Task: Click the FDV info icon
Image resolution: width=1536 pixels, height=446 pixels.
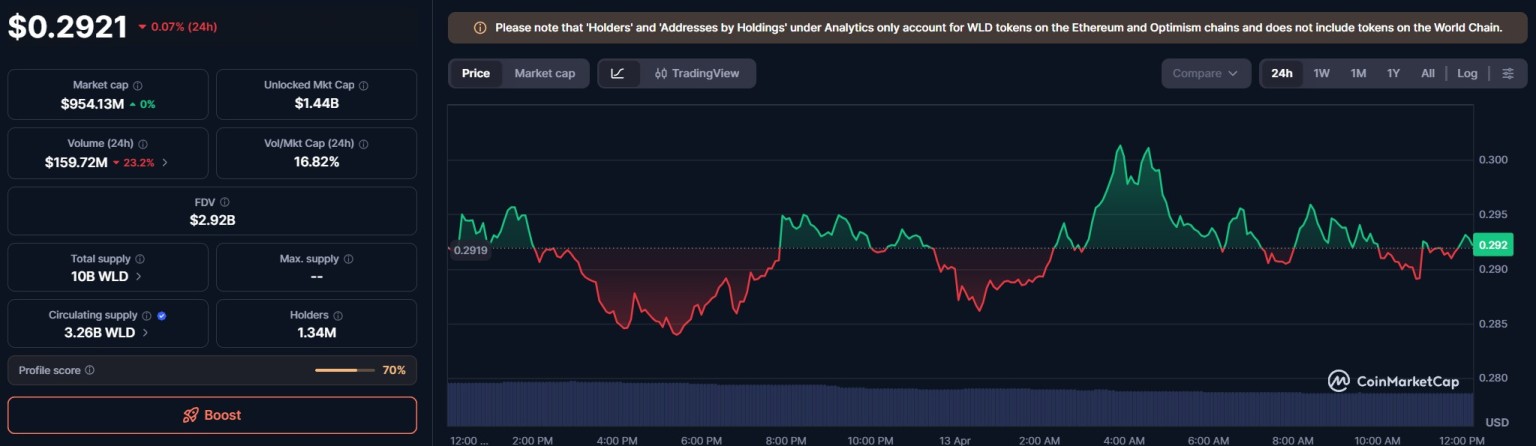Action: [224, 202]
